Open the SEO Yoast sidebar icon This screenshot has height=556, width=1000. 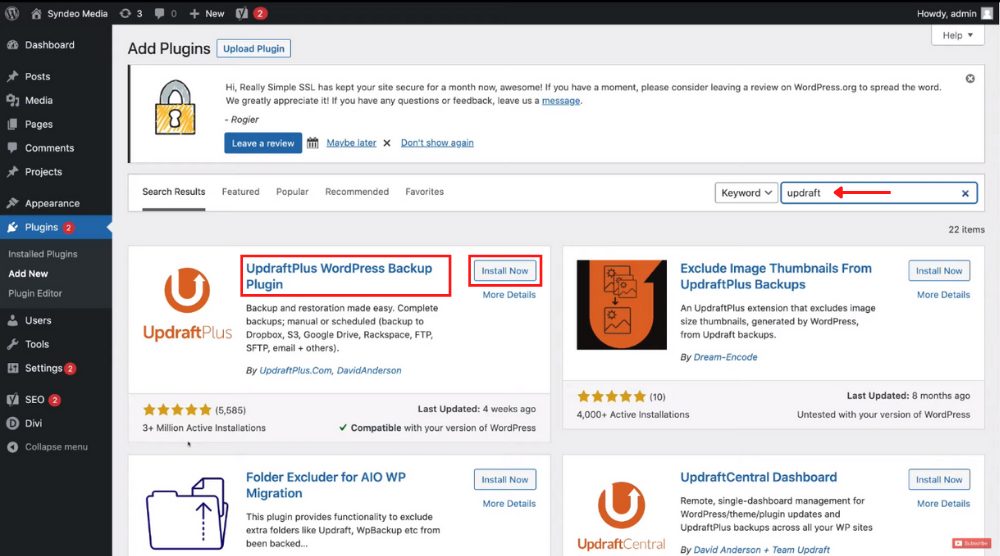(x=12, y=400)
